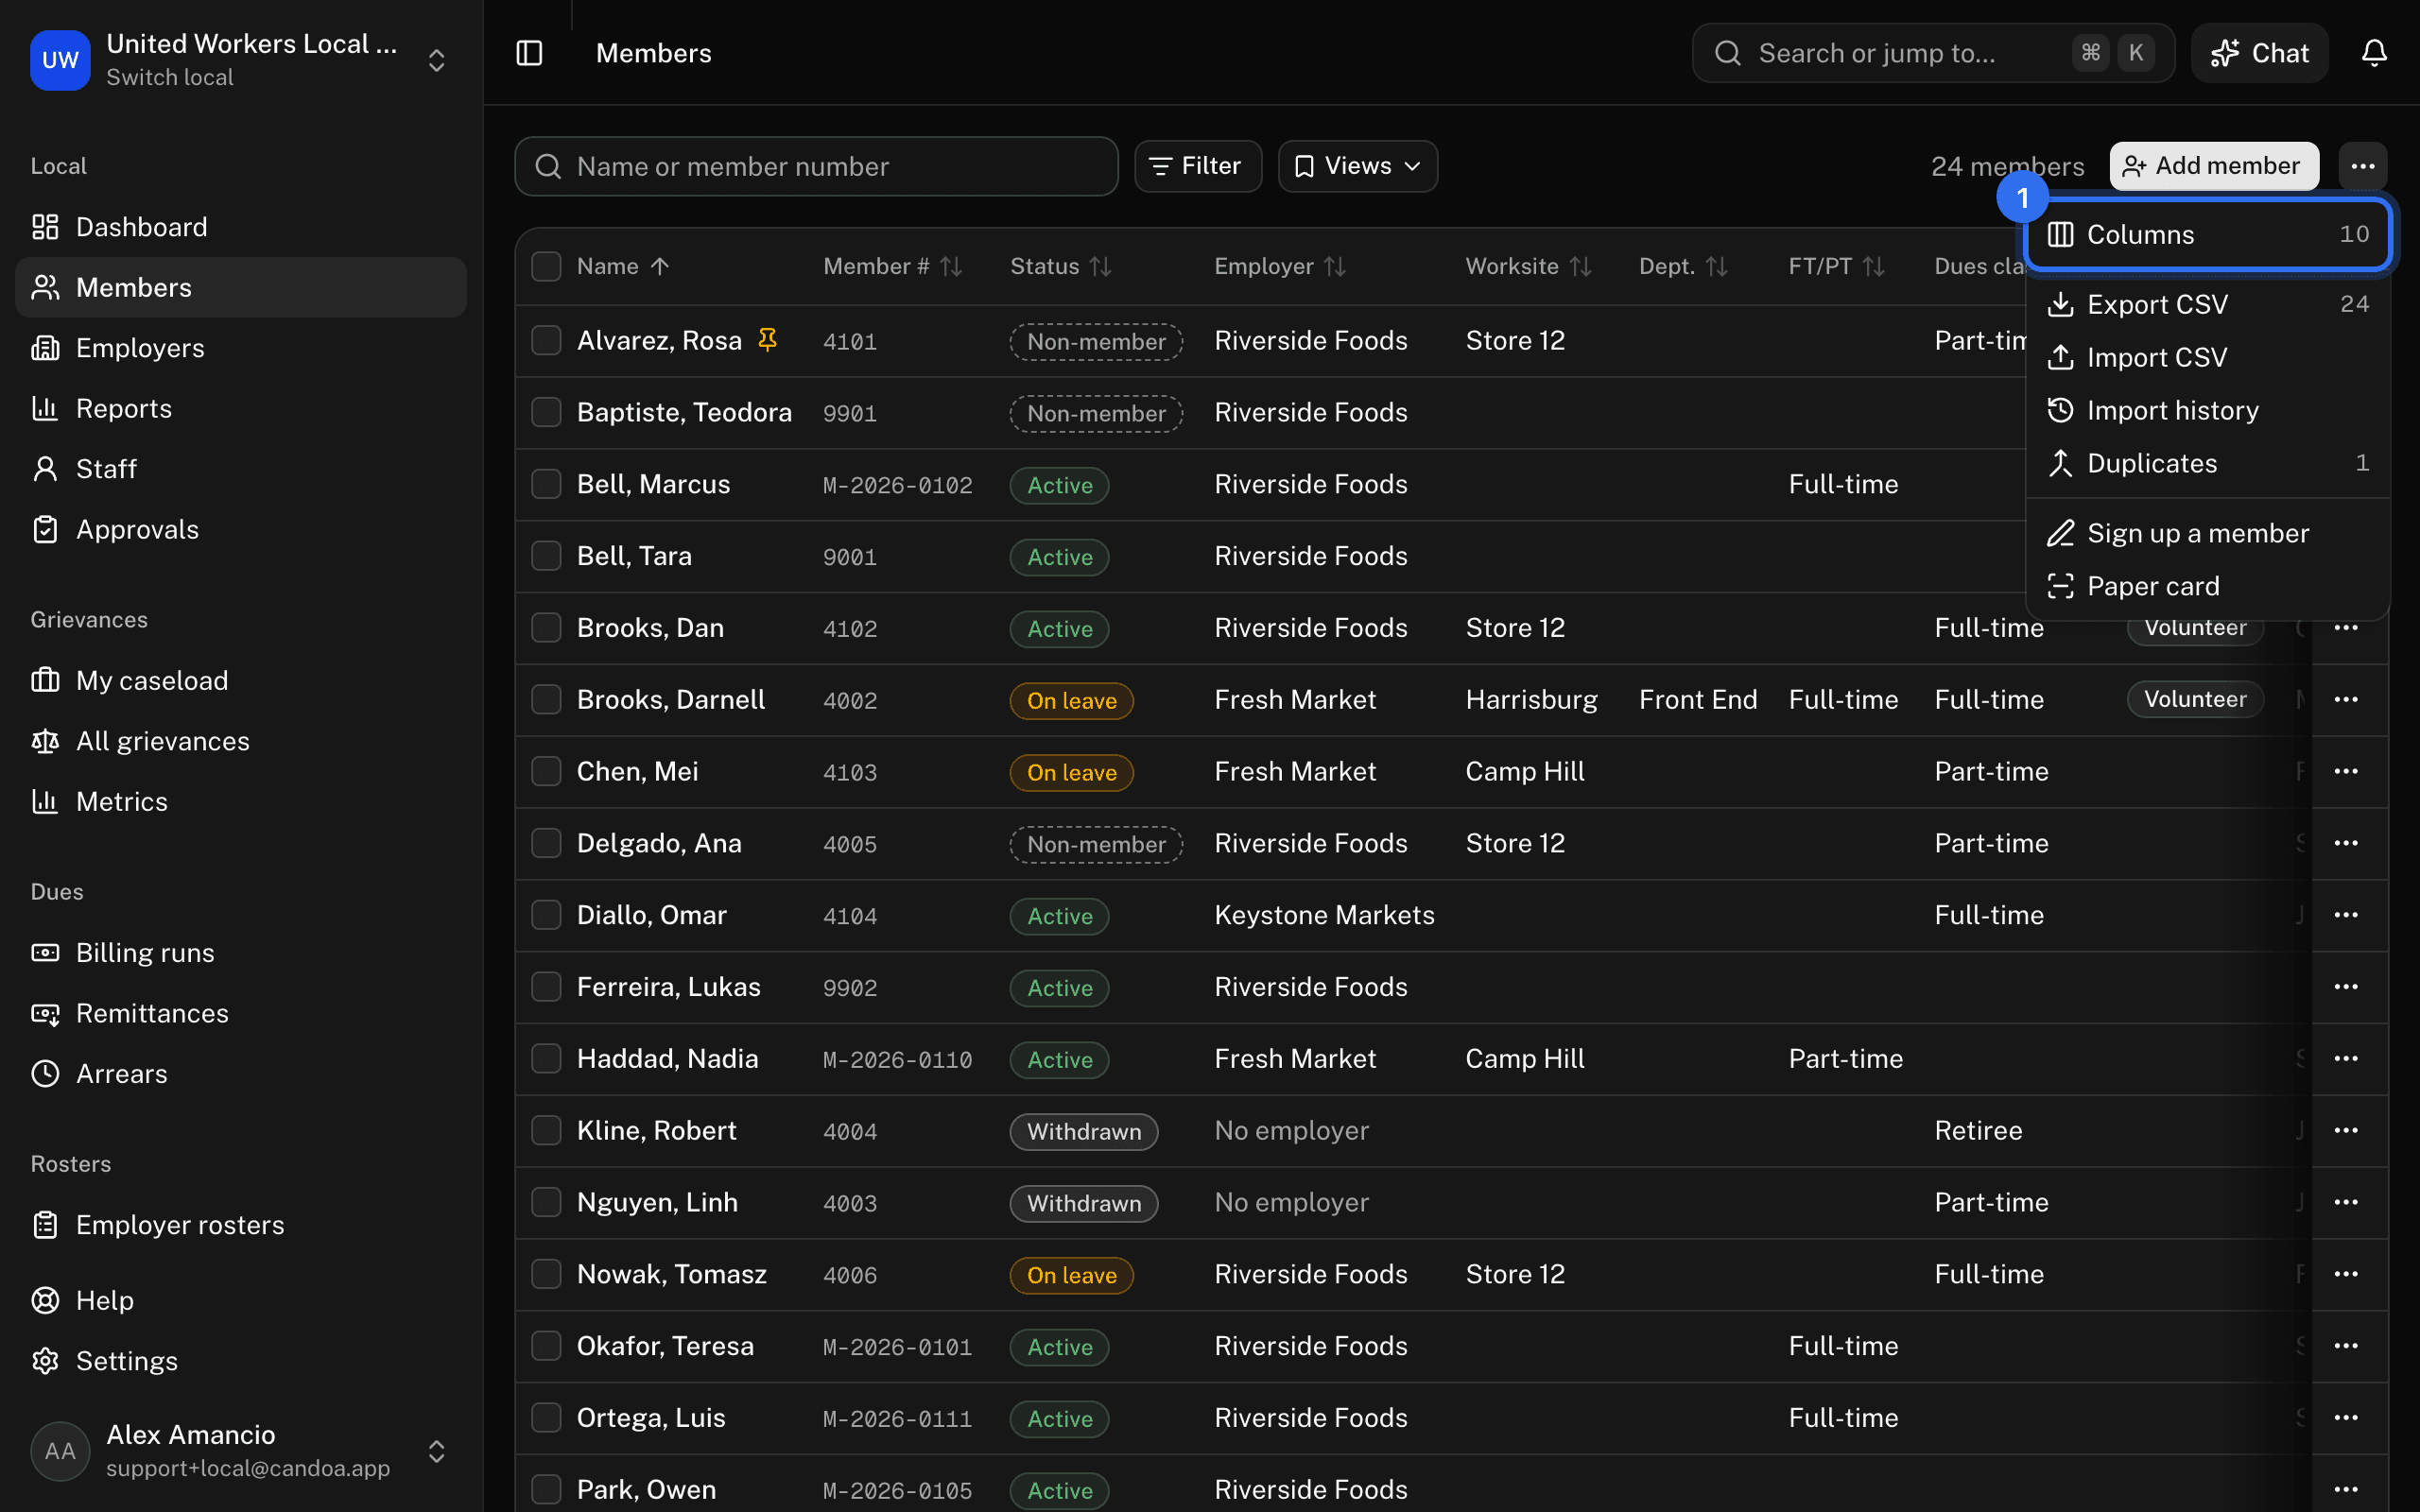The width and height of the screenshot is (2420, 1512).
Task: Choose Sign up a member
Action: click(x=2208, y=533)
